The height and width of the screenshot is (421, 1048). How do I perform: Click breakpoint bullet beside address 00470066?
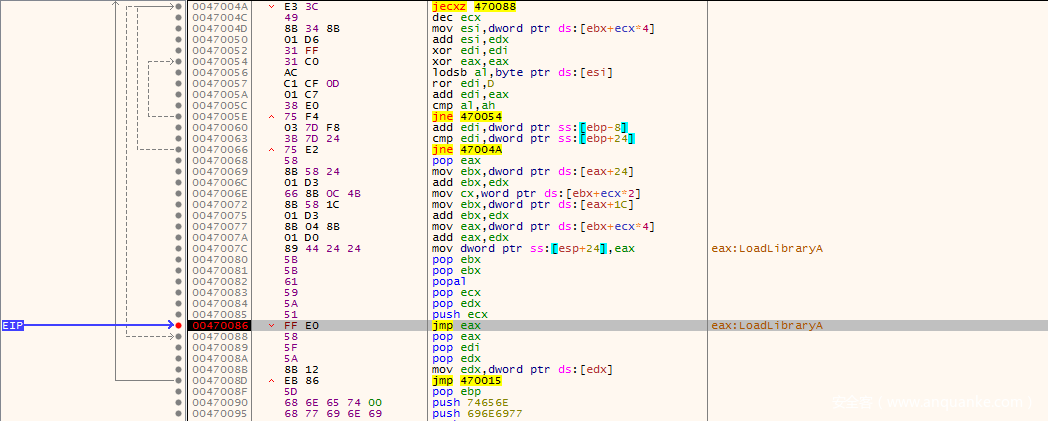178,149
